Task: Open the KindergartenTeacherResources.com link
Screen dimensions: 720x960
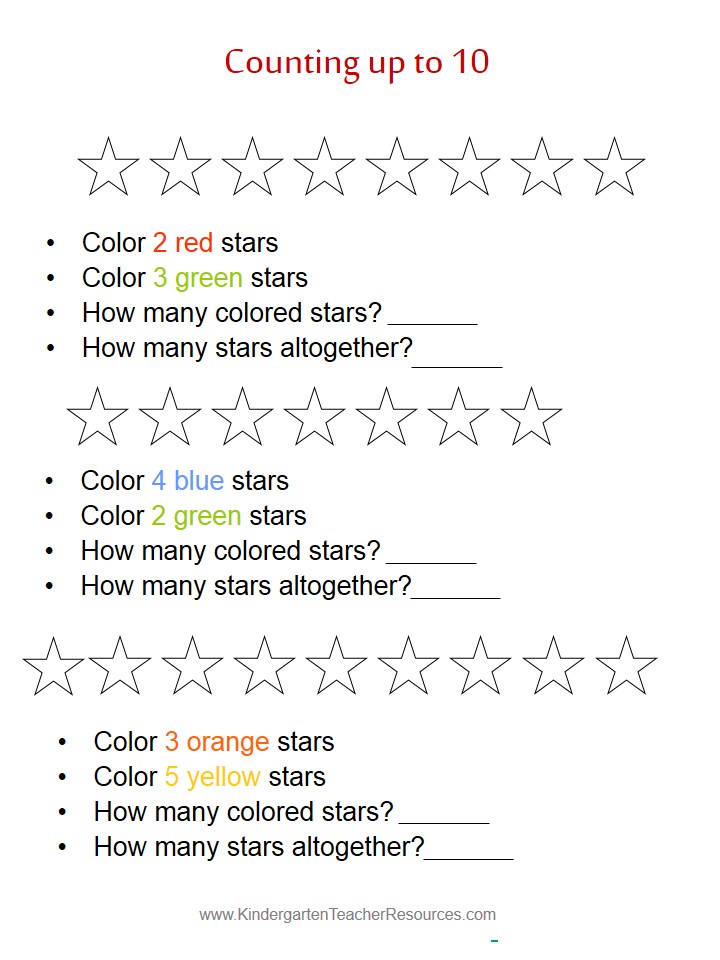Action: tap(347, 915)
